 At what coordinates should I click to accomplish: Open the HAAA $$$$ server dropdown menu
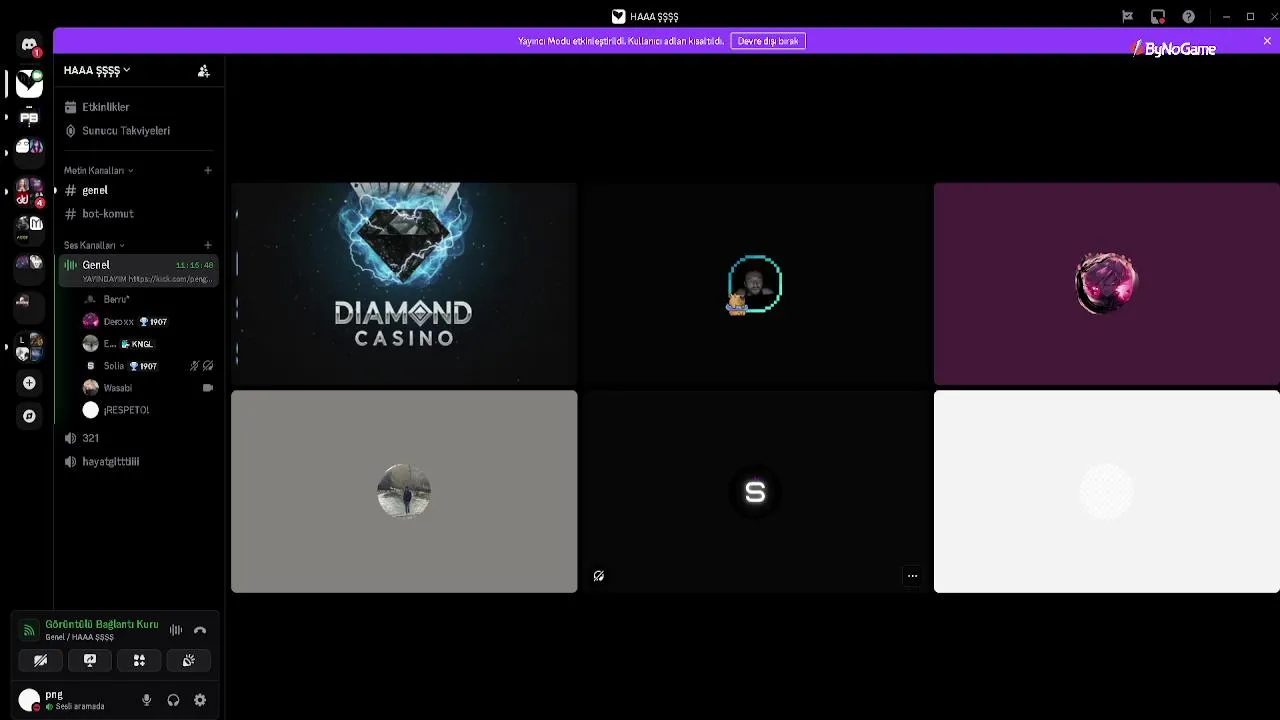pos(97,71)
